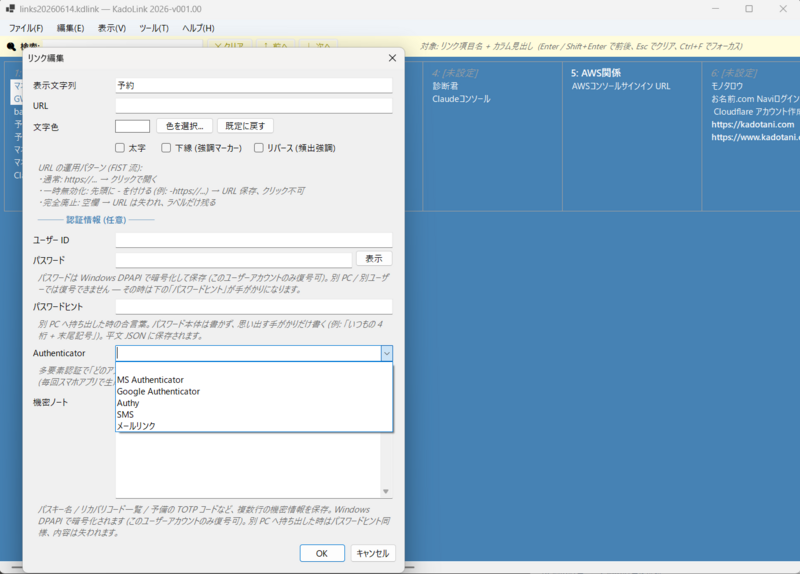
Task: Click the 5: AWS関係 column header
Action: [x=595, y=73]
